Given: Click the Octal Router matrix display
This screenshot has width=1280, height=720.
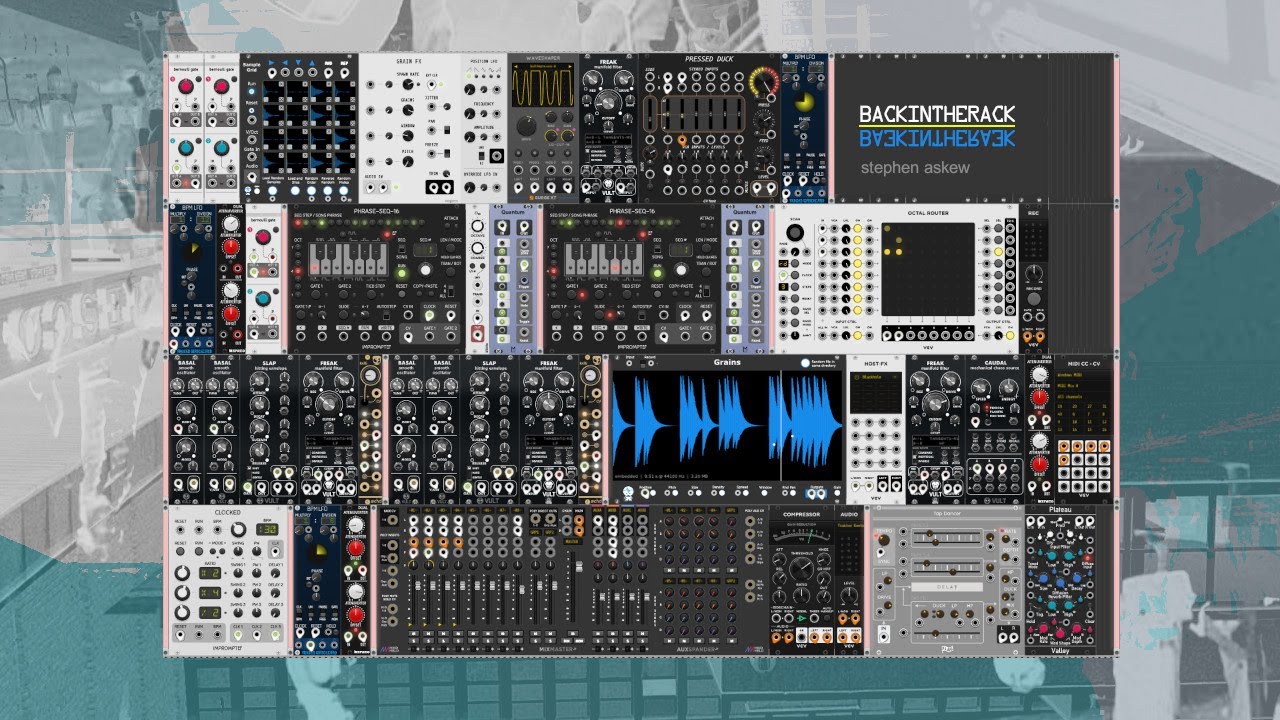Looking at the screenshot, I should 928,268.
